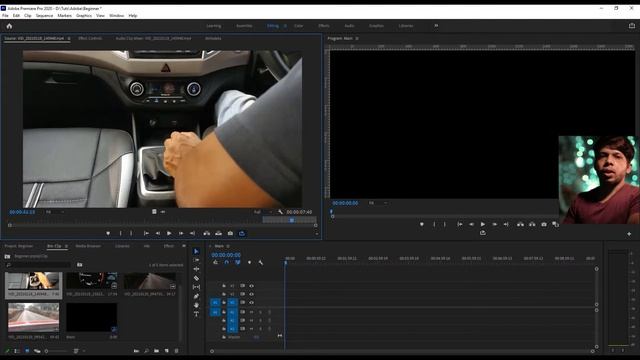The width and height of the screenshot is (640, 360).
Task: Add marker in Source monitor
Action: (x=108, y=233)
